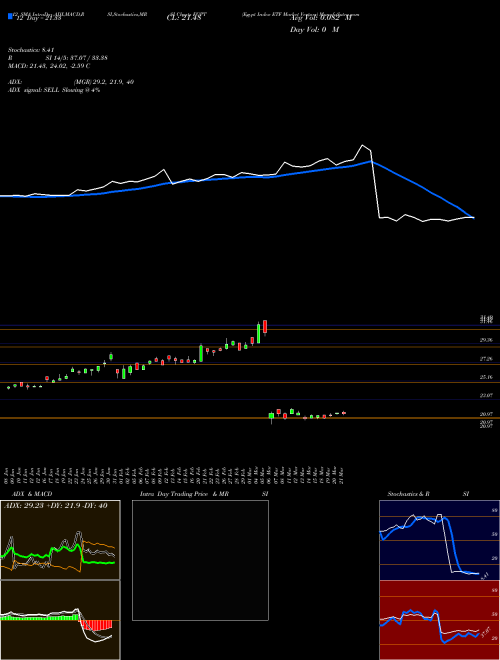The width and height of the screenshot is (500, 660).
Task: Click the CL: 21.48 closing price label
Action: tap(184, 18)
